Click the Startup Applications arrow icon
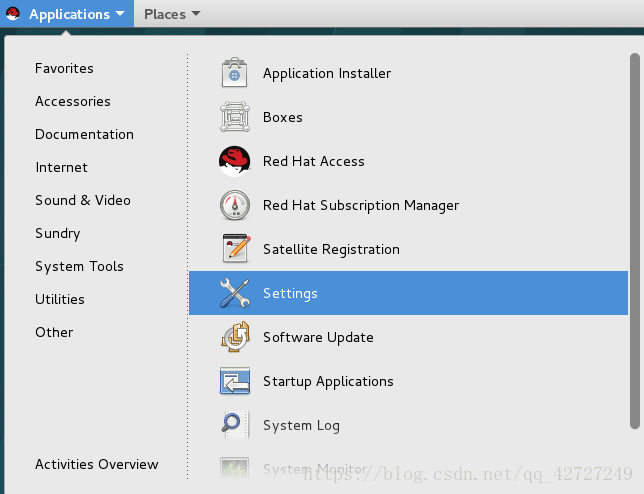This screenshot has width=644, height=494. 235,381
